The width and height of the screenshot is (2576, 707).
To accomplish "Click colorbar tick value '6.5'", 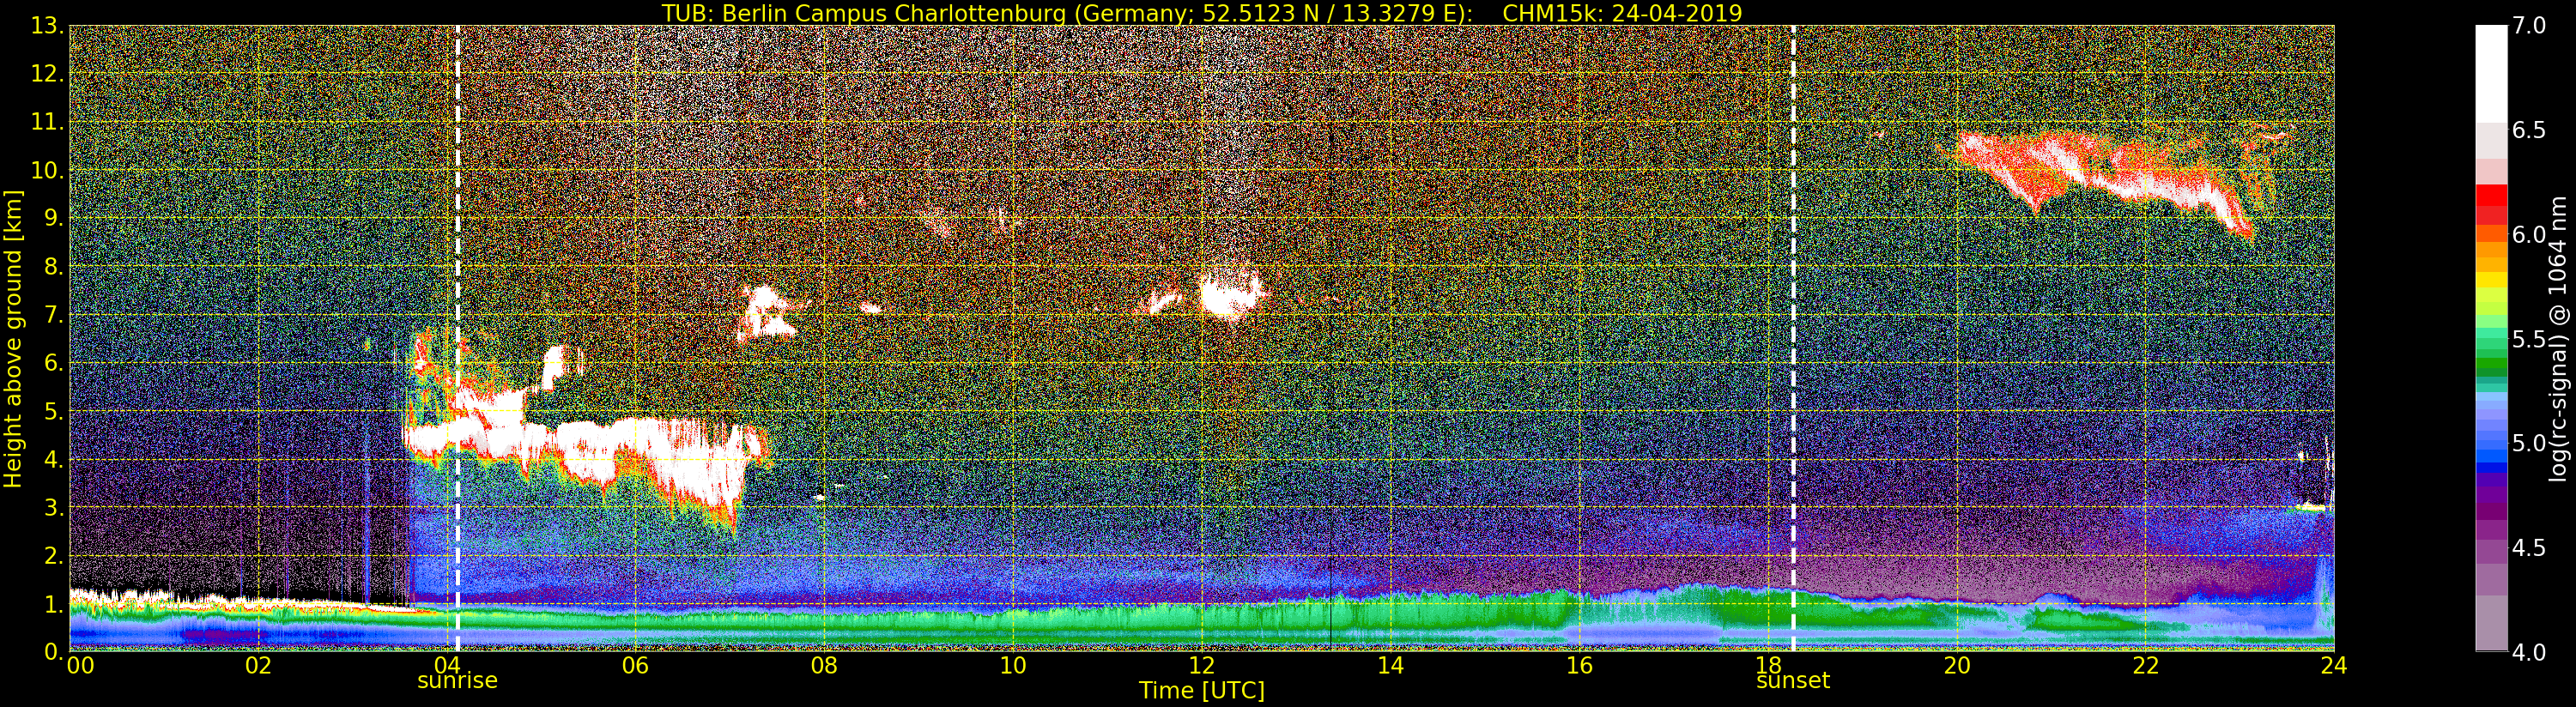I will point(2530,130).
